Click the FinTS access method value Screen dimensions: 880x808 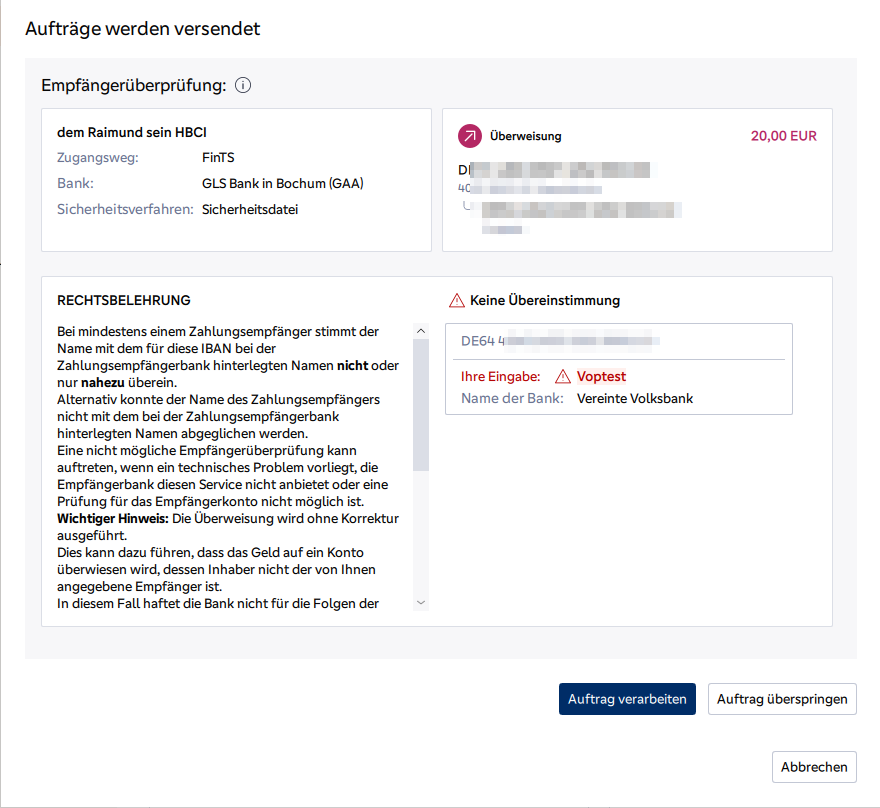click(x=218, y=158)
